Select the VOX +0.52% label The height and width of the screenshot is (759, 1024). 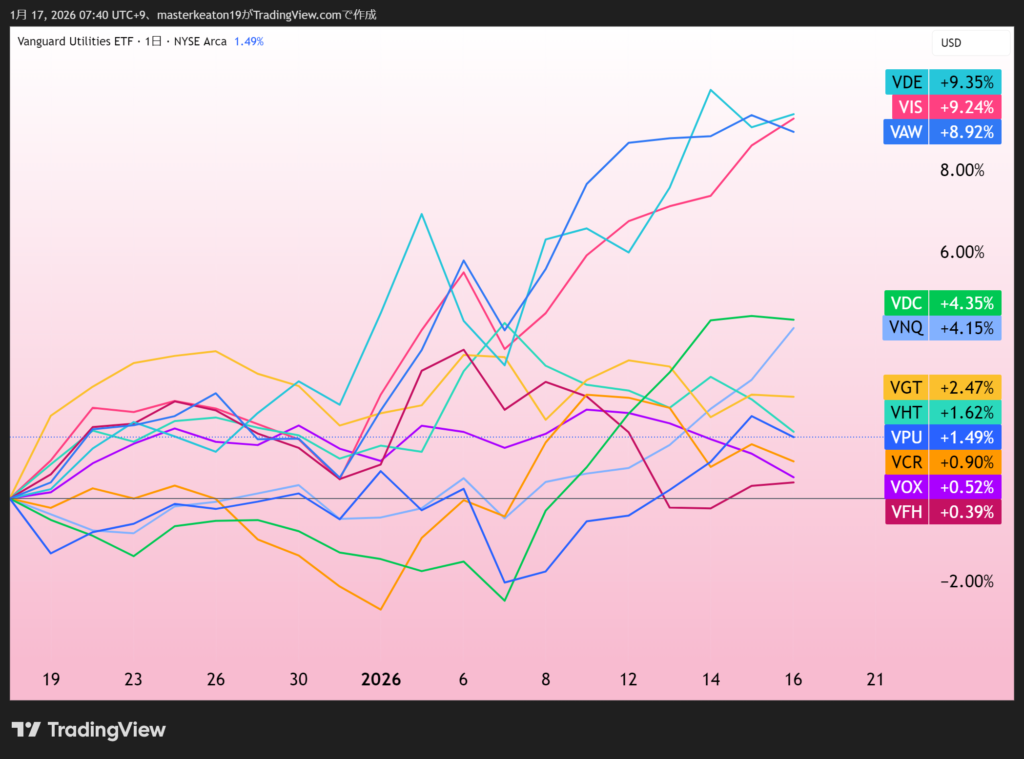tap(943, 487)
